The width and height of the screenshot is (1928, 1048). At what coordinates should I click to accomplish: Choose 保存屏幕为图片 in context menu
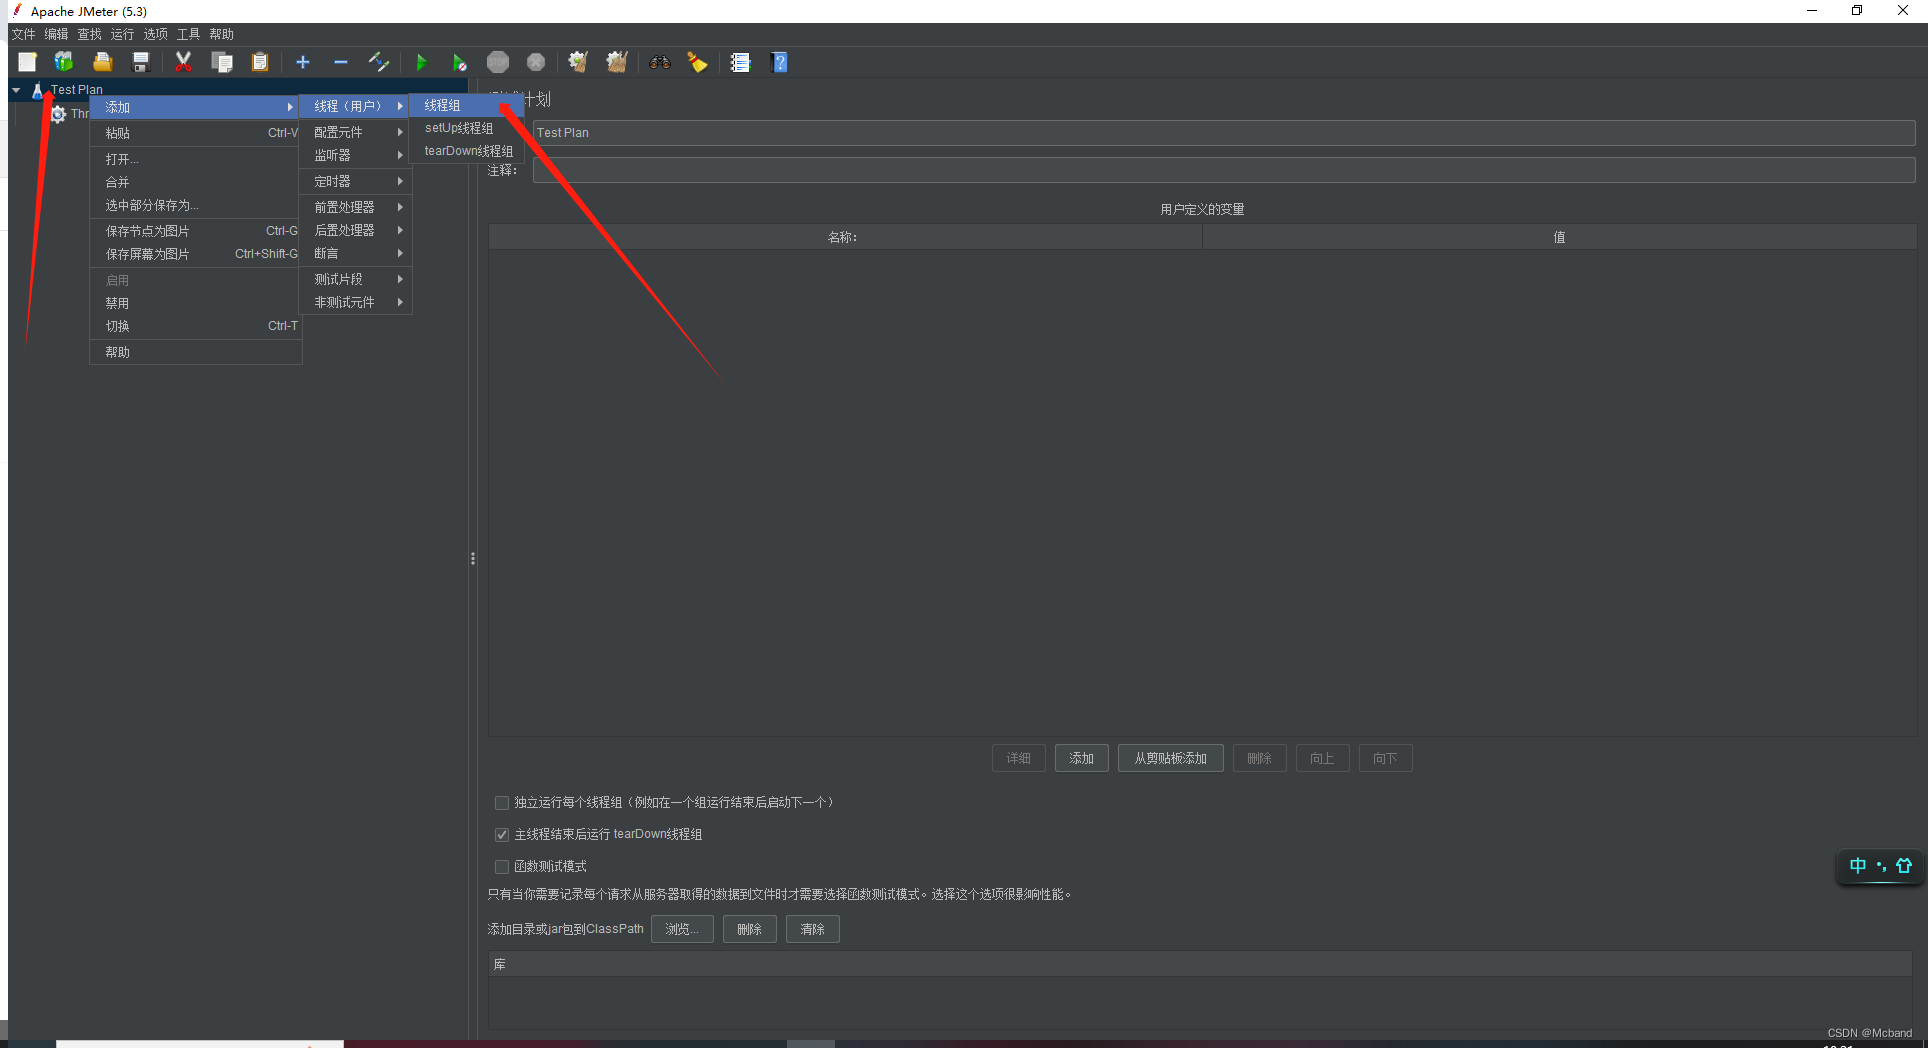click(x=196, y=254)
